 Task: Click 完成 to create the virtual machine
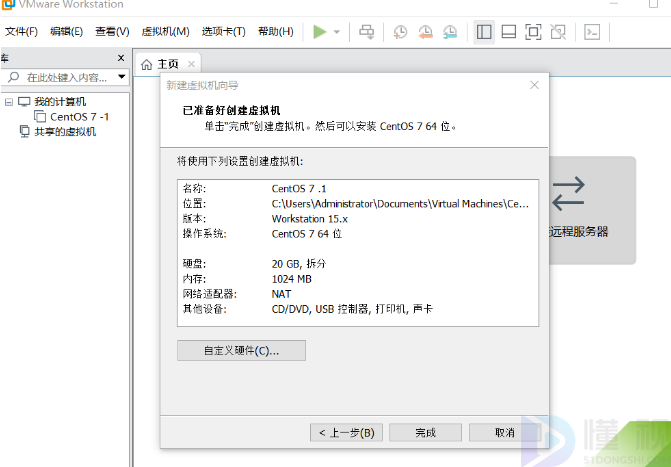coord(426,433)
